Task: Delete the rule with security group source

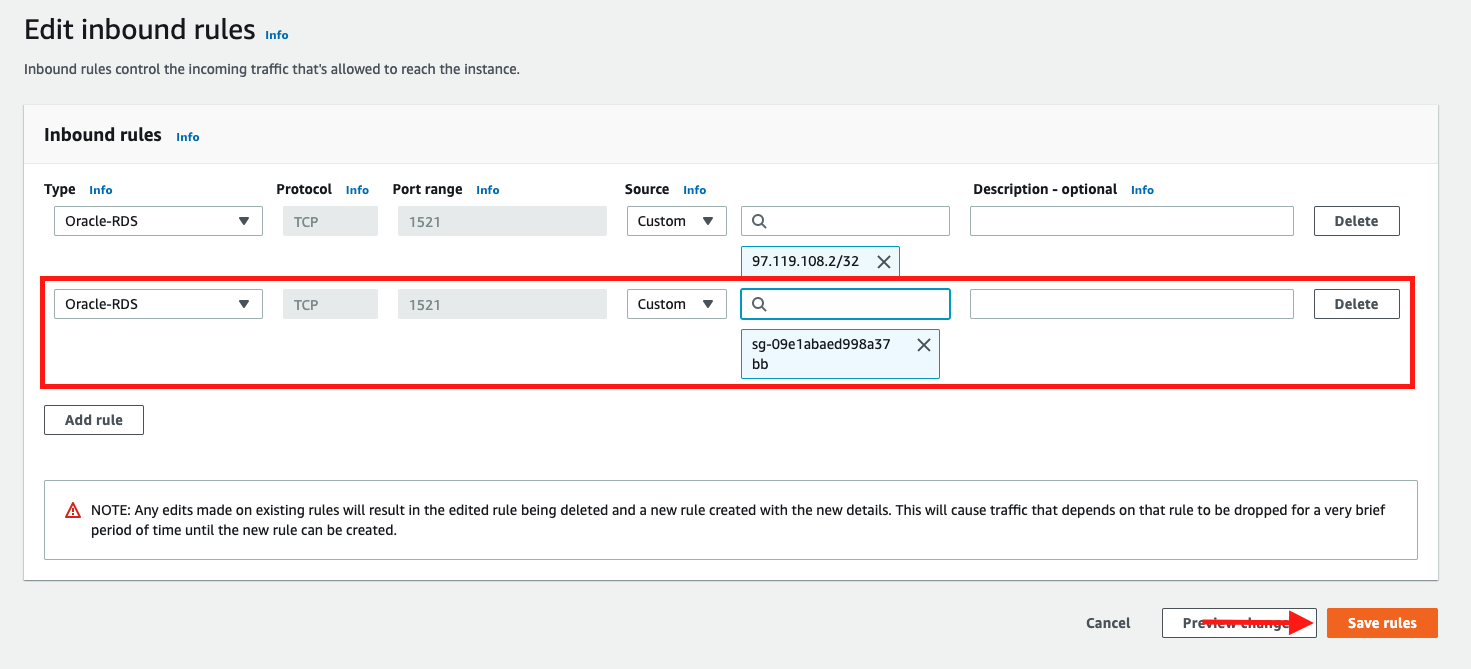Action: point(1356,304)
